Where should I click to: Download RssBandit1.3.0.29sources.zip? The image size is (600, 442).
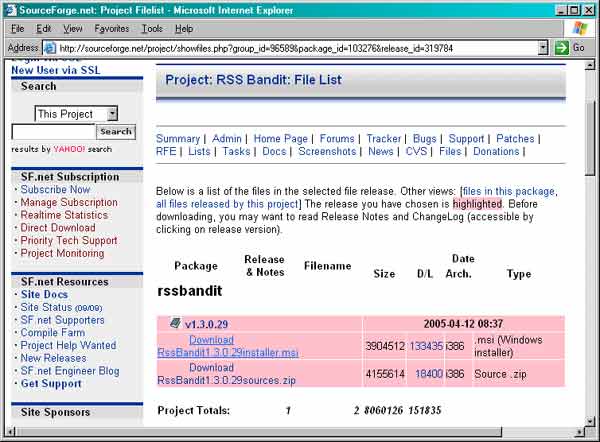point(227,374)
